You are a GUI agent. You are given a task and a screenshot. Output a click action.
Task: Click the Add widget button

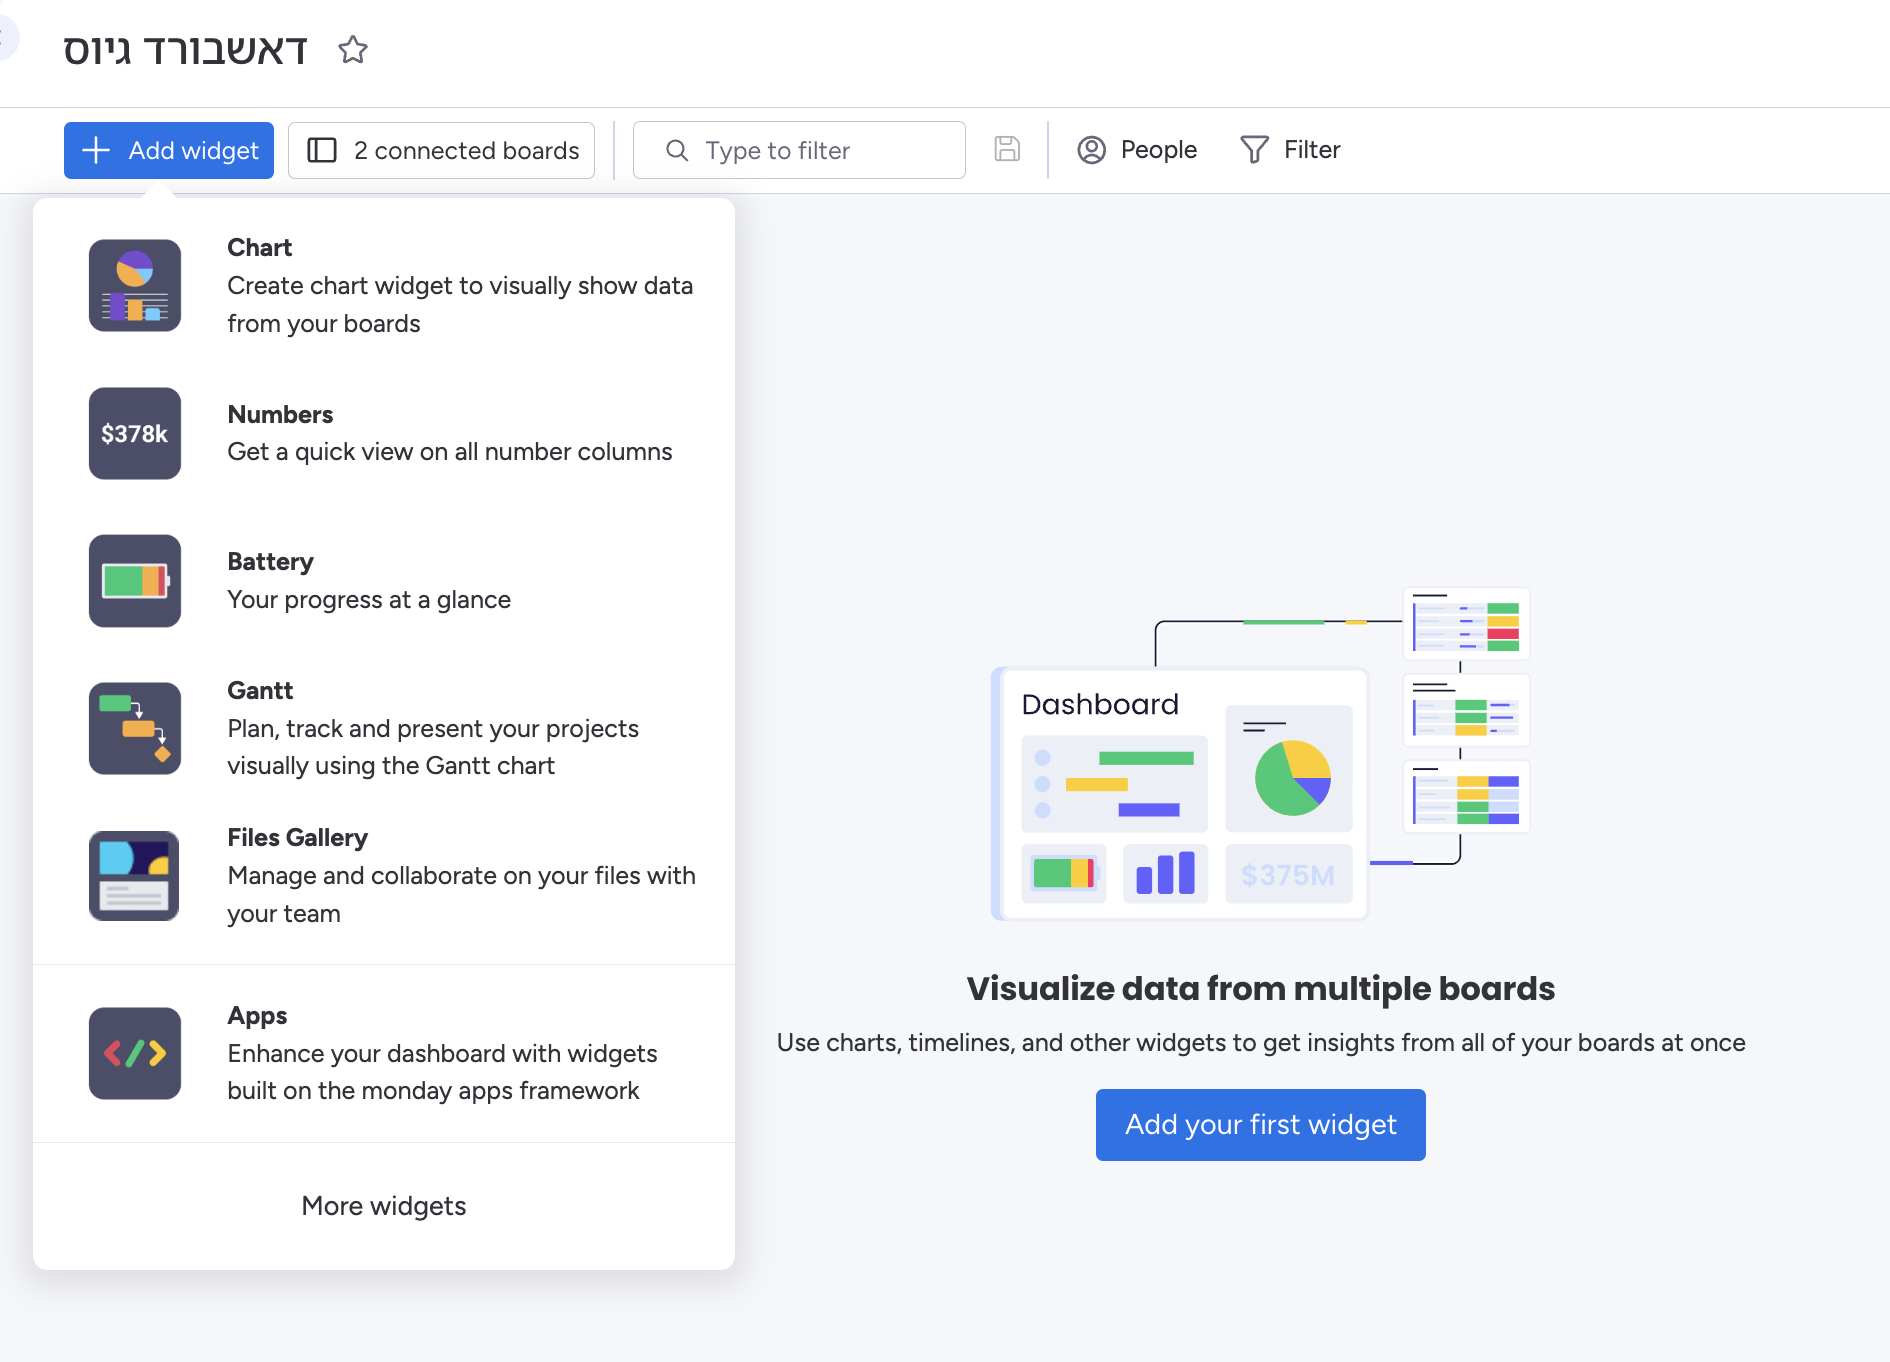tap(169, 150)
